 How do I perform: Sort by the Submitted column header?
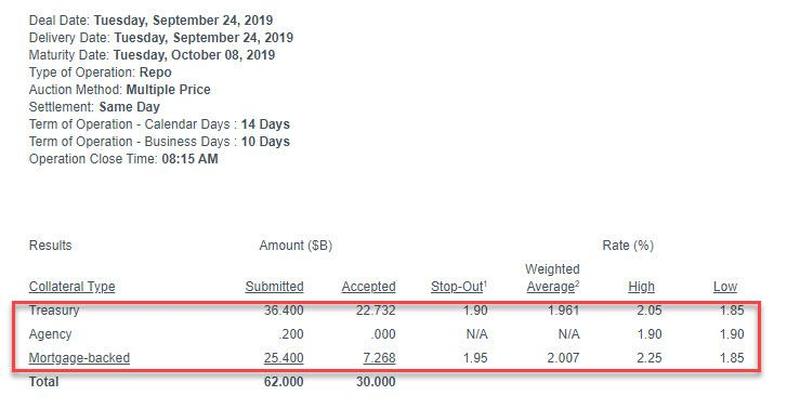274,287
